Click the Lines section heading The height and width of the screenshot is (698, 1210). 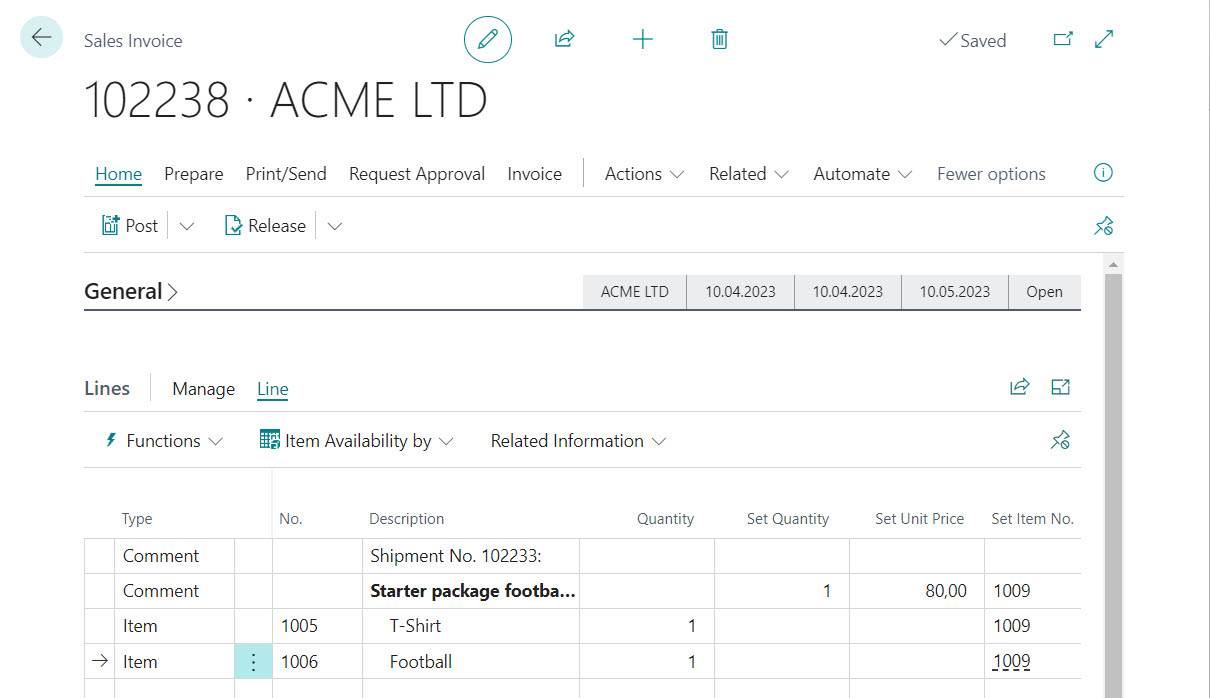[x=107, y=389]
